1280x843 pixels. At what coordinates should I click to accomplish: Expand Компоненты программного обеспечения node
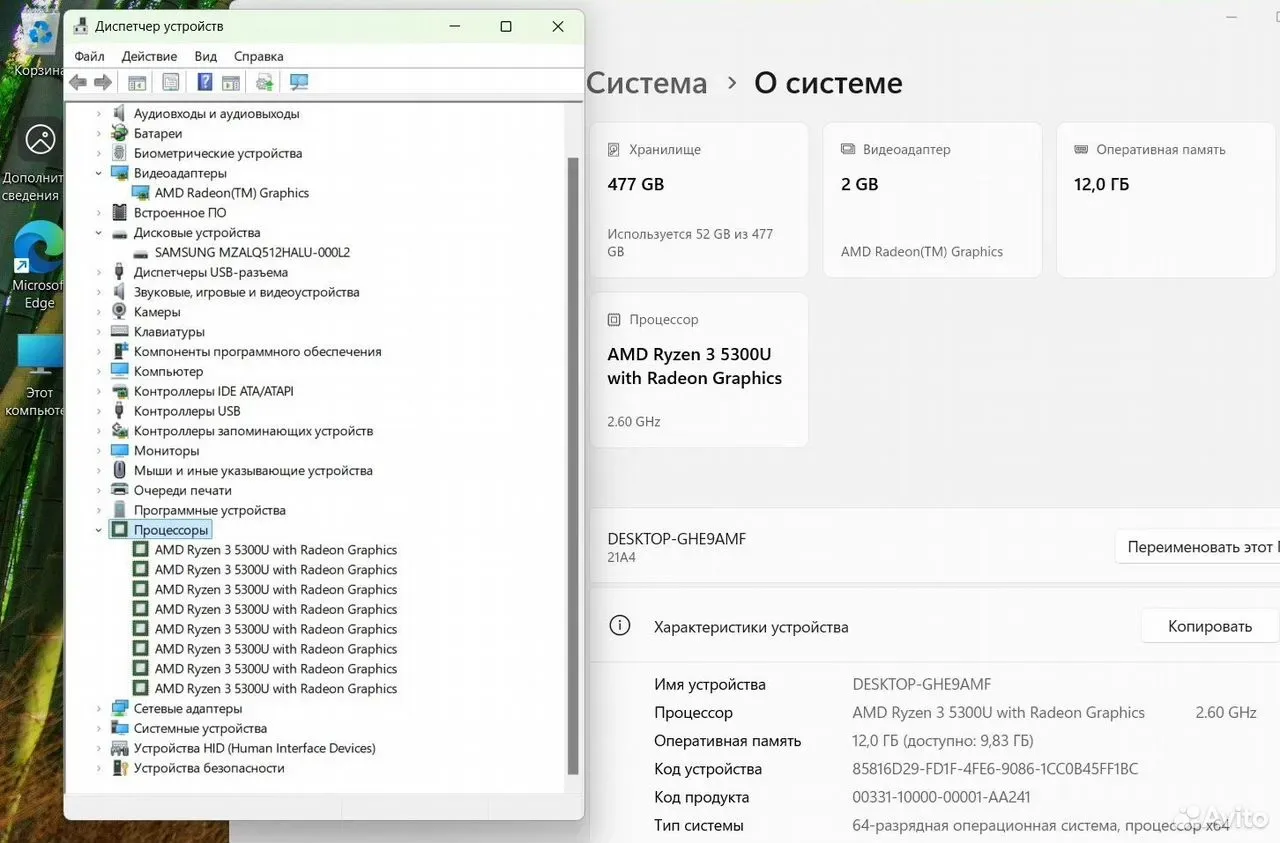click(99, 352)
